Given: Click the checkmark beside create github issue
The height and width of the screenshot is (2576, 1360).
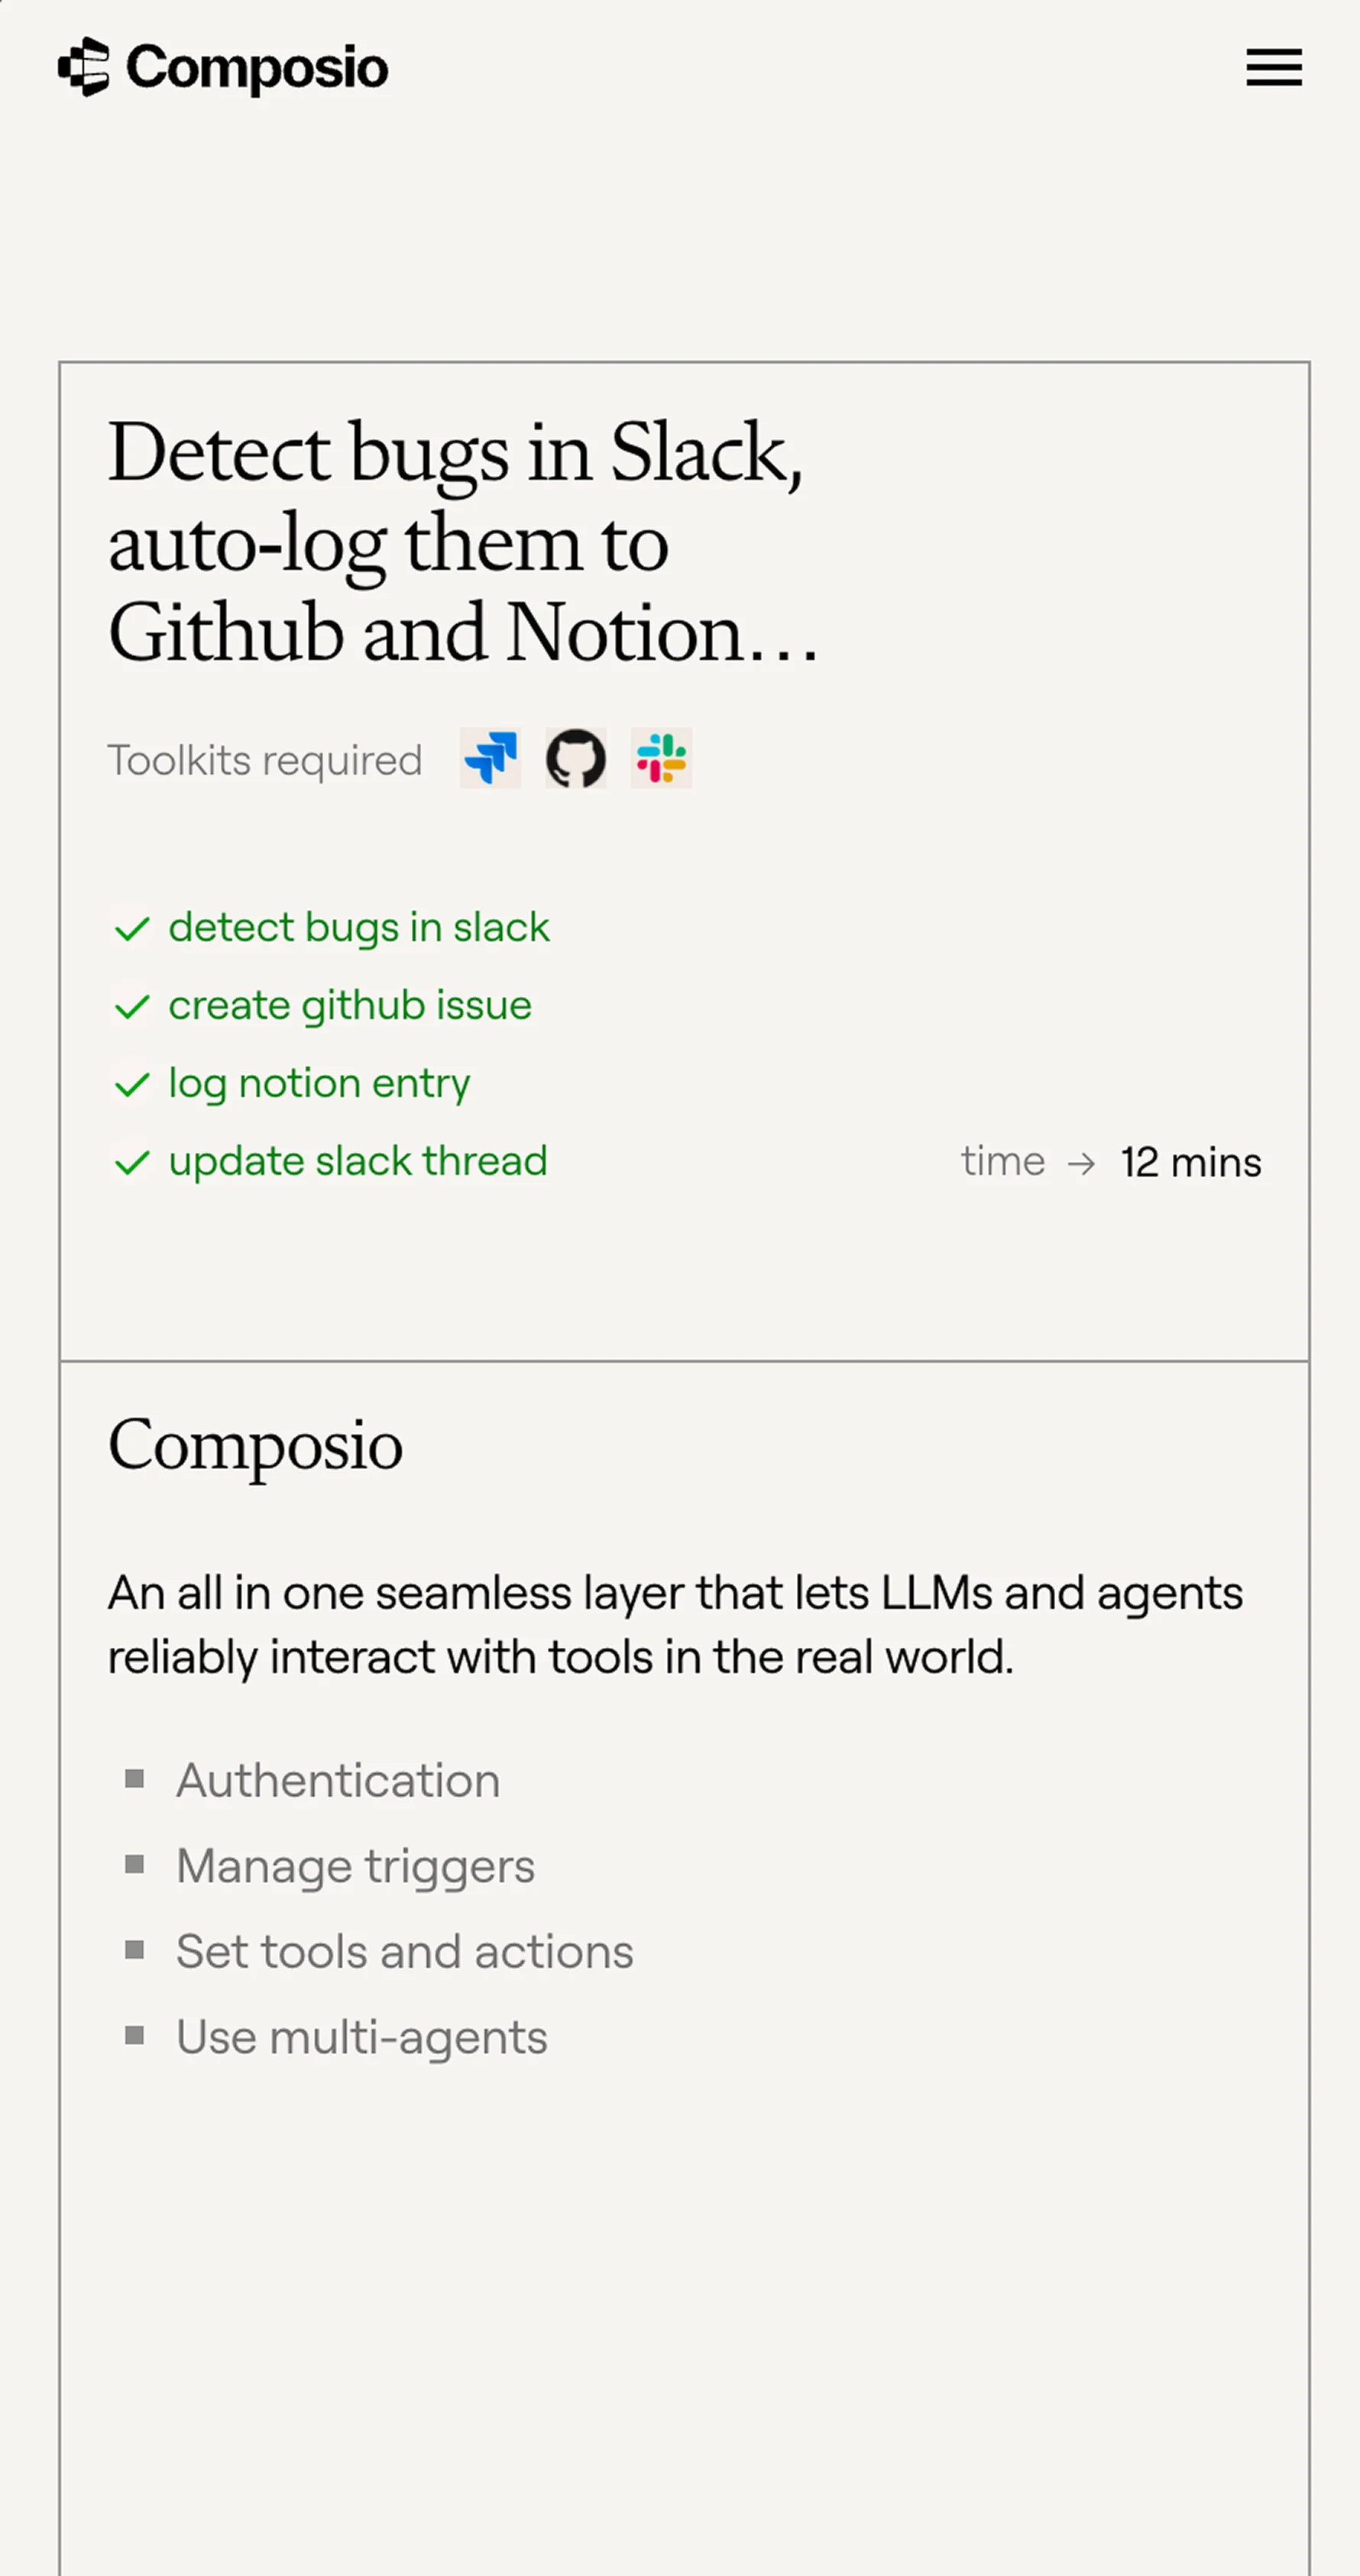Looking at the screenshot, I should pos(132,1007).
